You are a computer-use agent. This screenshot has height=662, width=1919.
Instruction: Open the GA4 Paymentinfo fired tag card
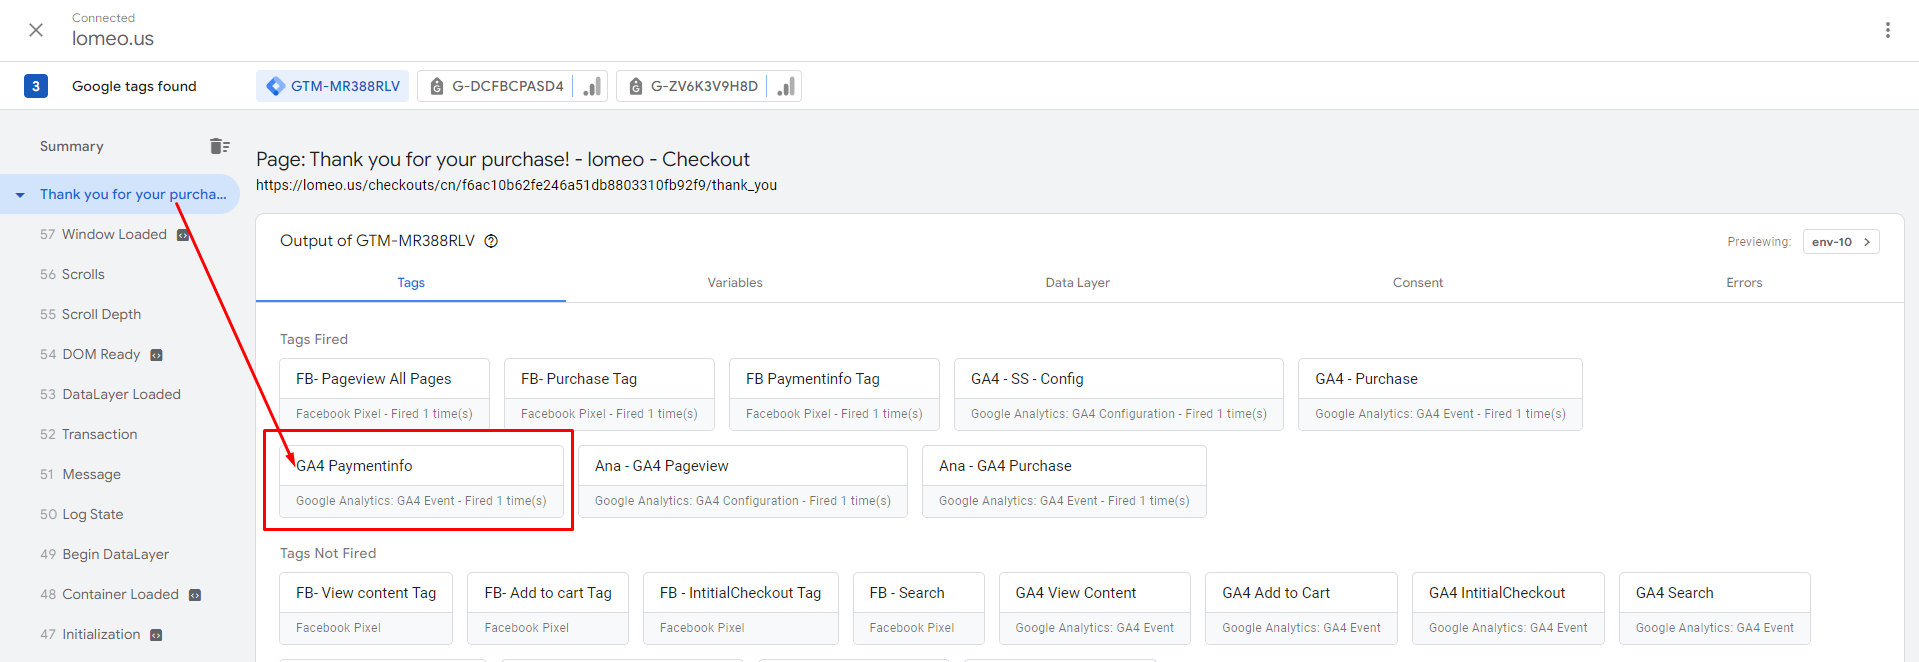(421, 481)
